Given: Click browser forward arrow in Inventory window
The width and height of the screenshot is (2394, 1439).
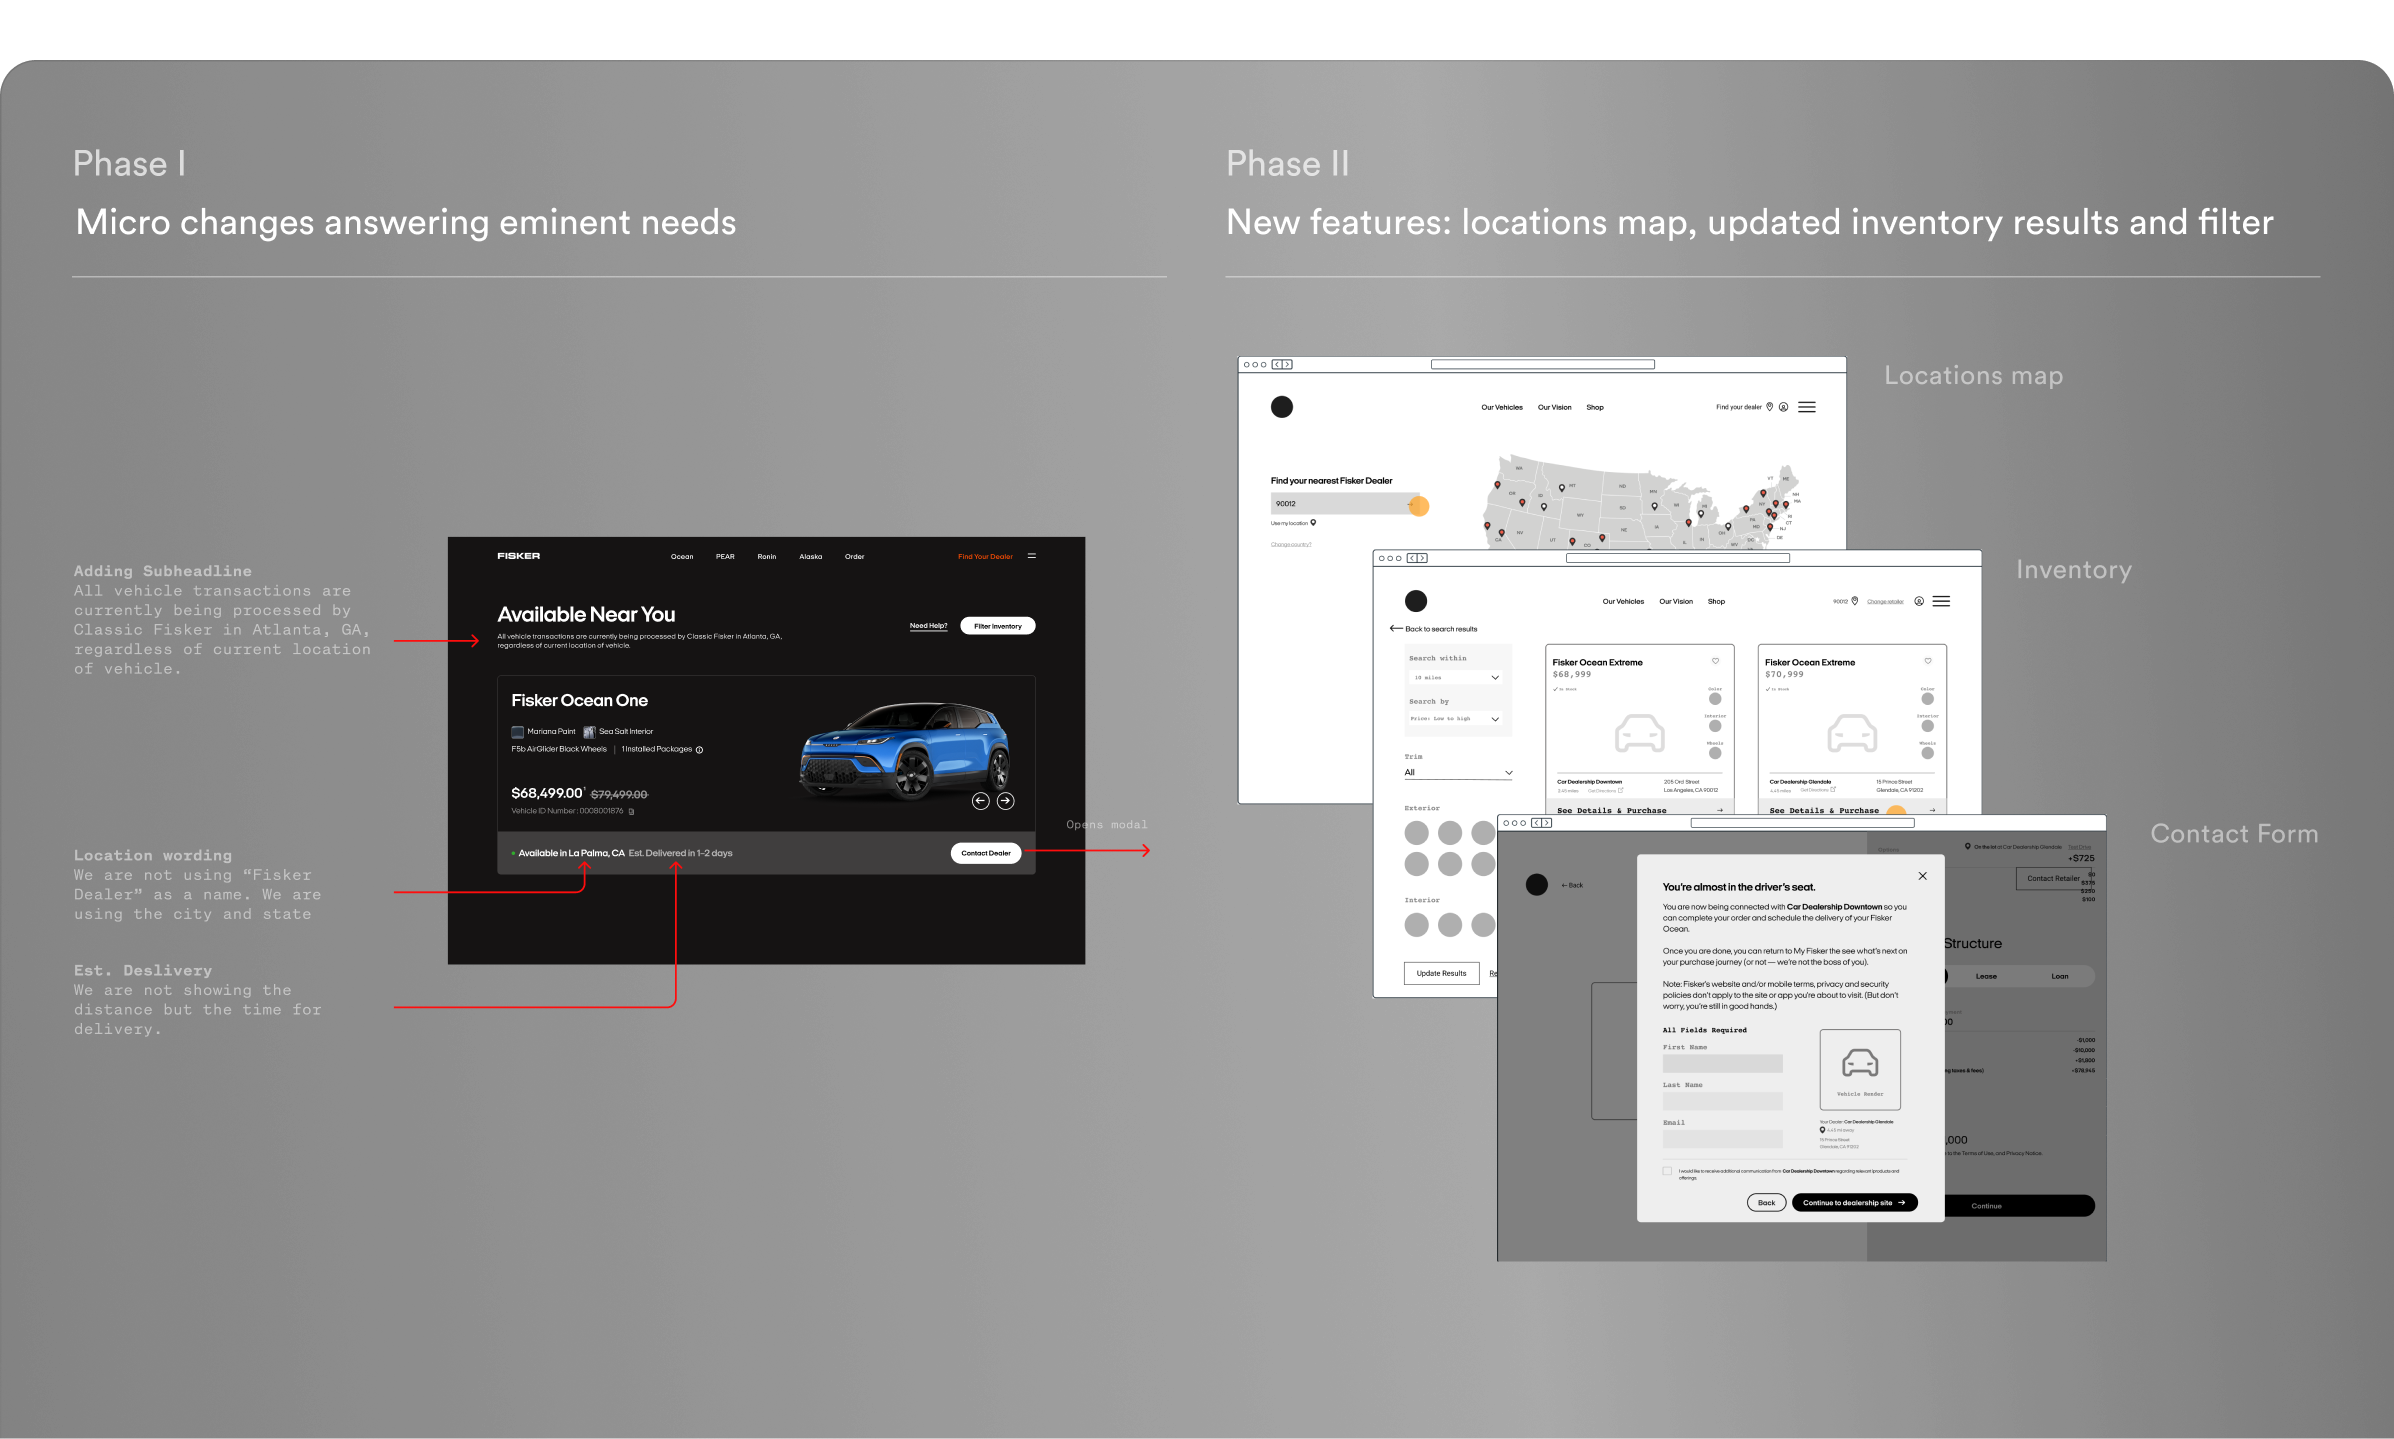Looking at the screenshot, I should [x=1422, y=558].
